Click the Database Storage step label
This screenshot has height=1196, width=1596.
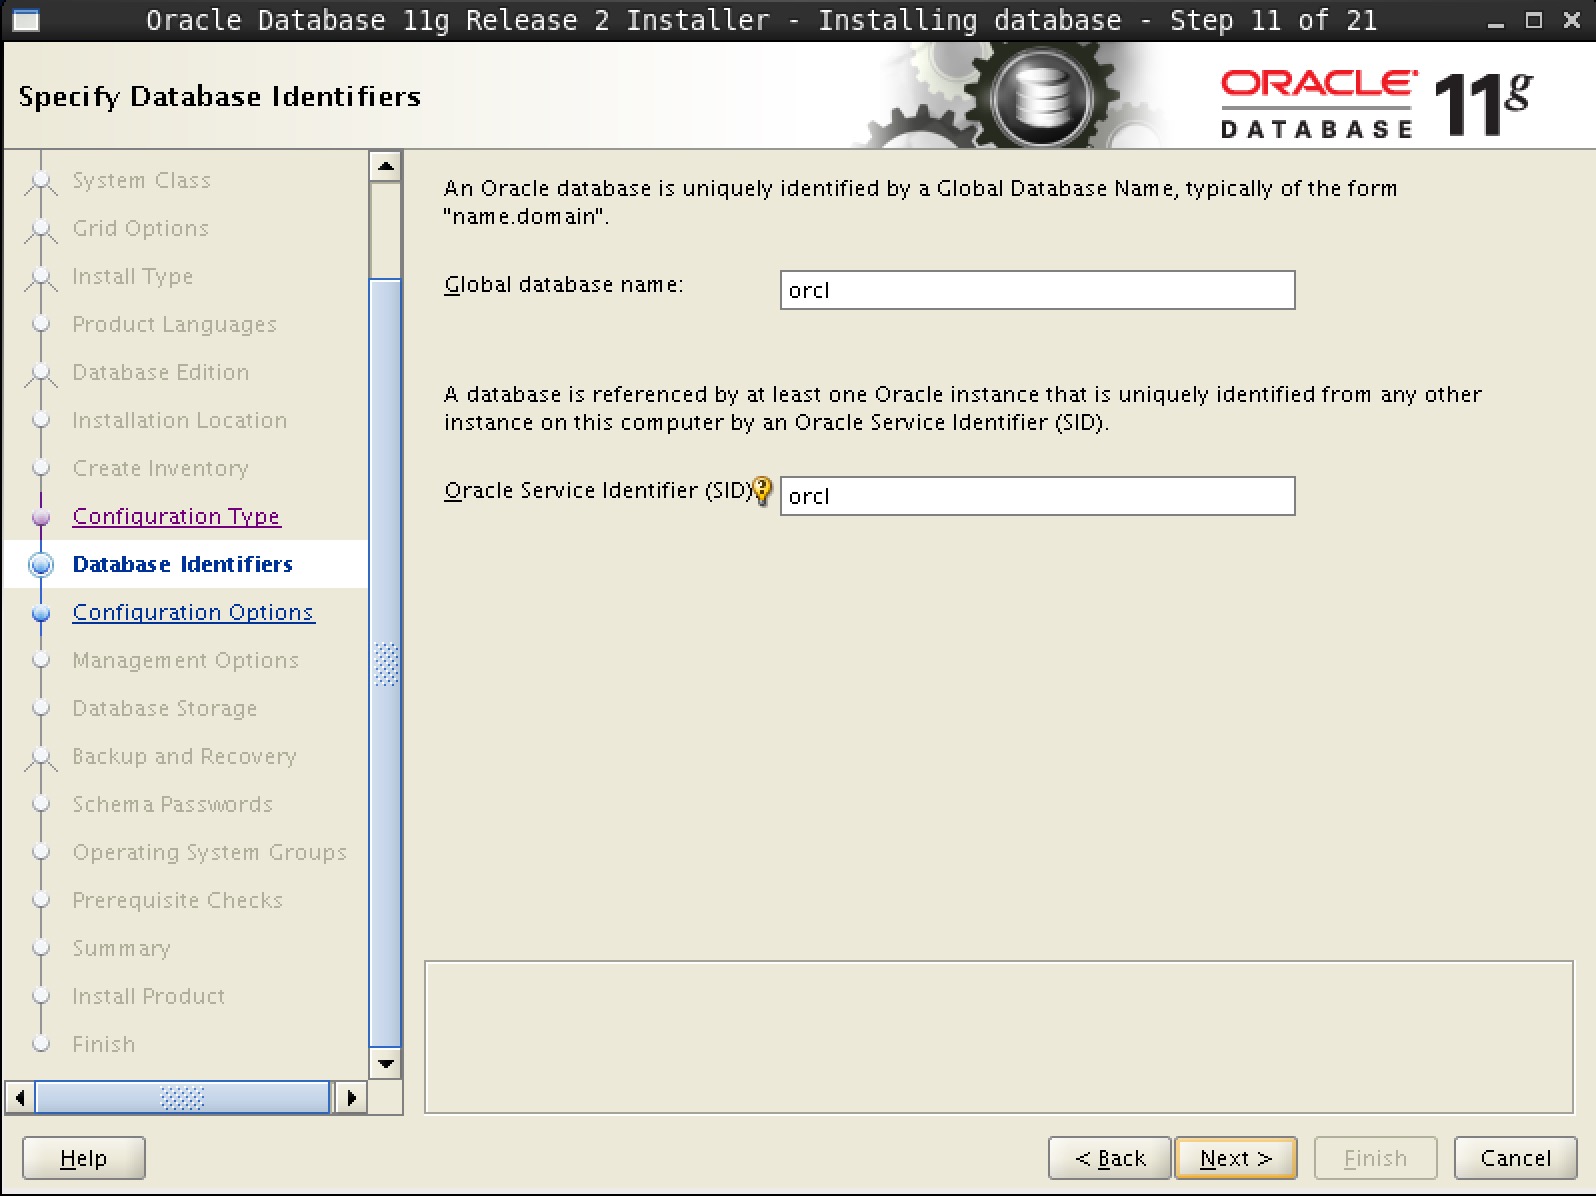pos(165,708)
